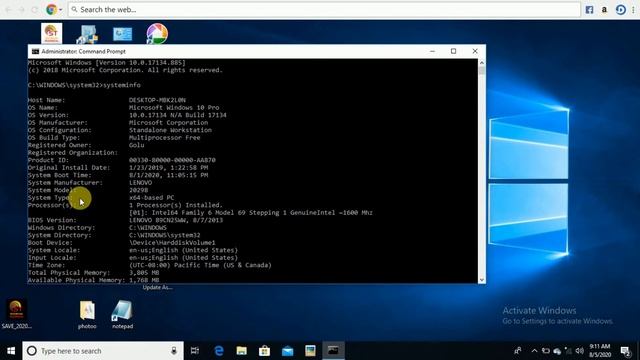The height and width of the screenshot is (360, 640).
Task: Close the Command Prompt window
Action: pos(475,51)
